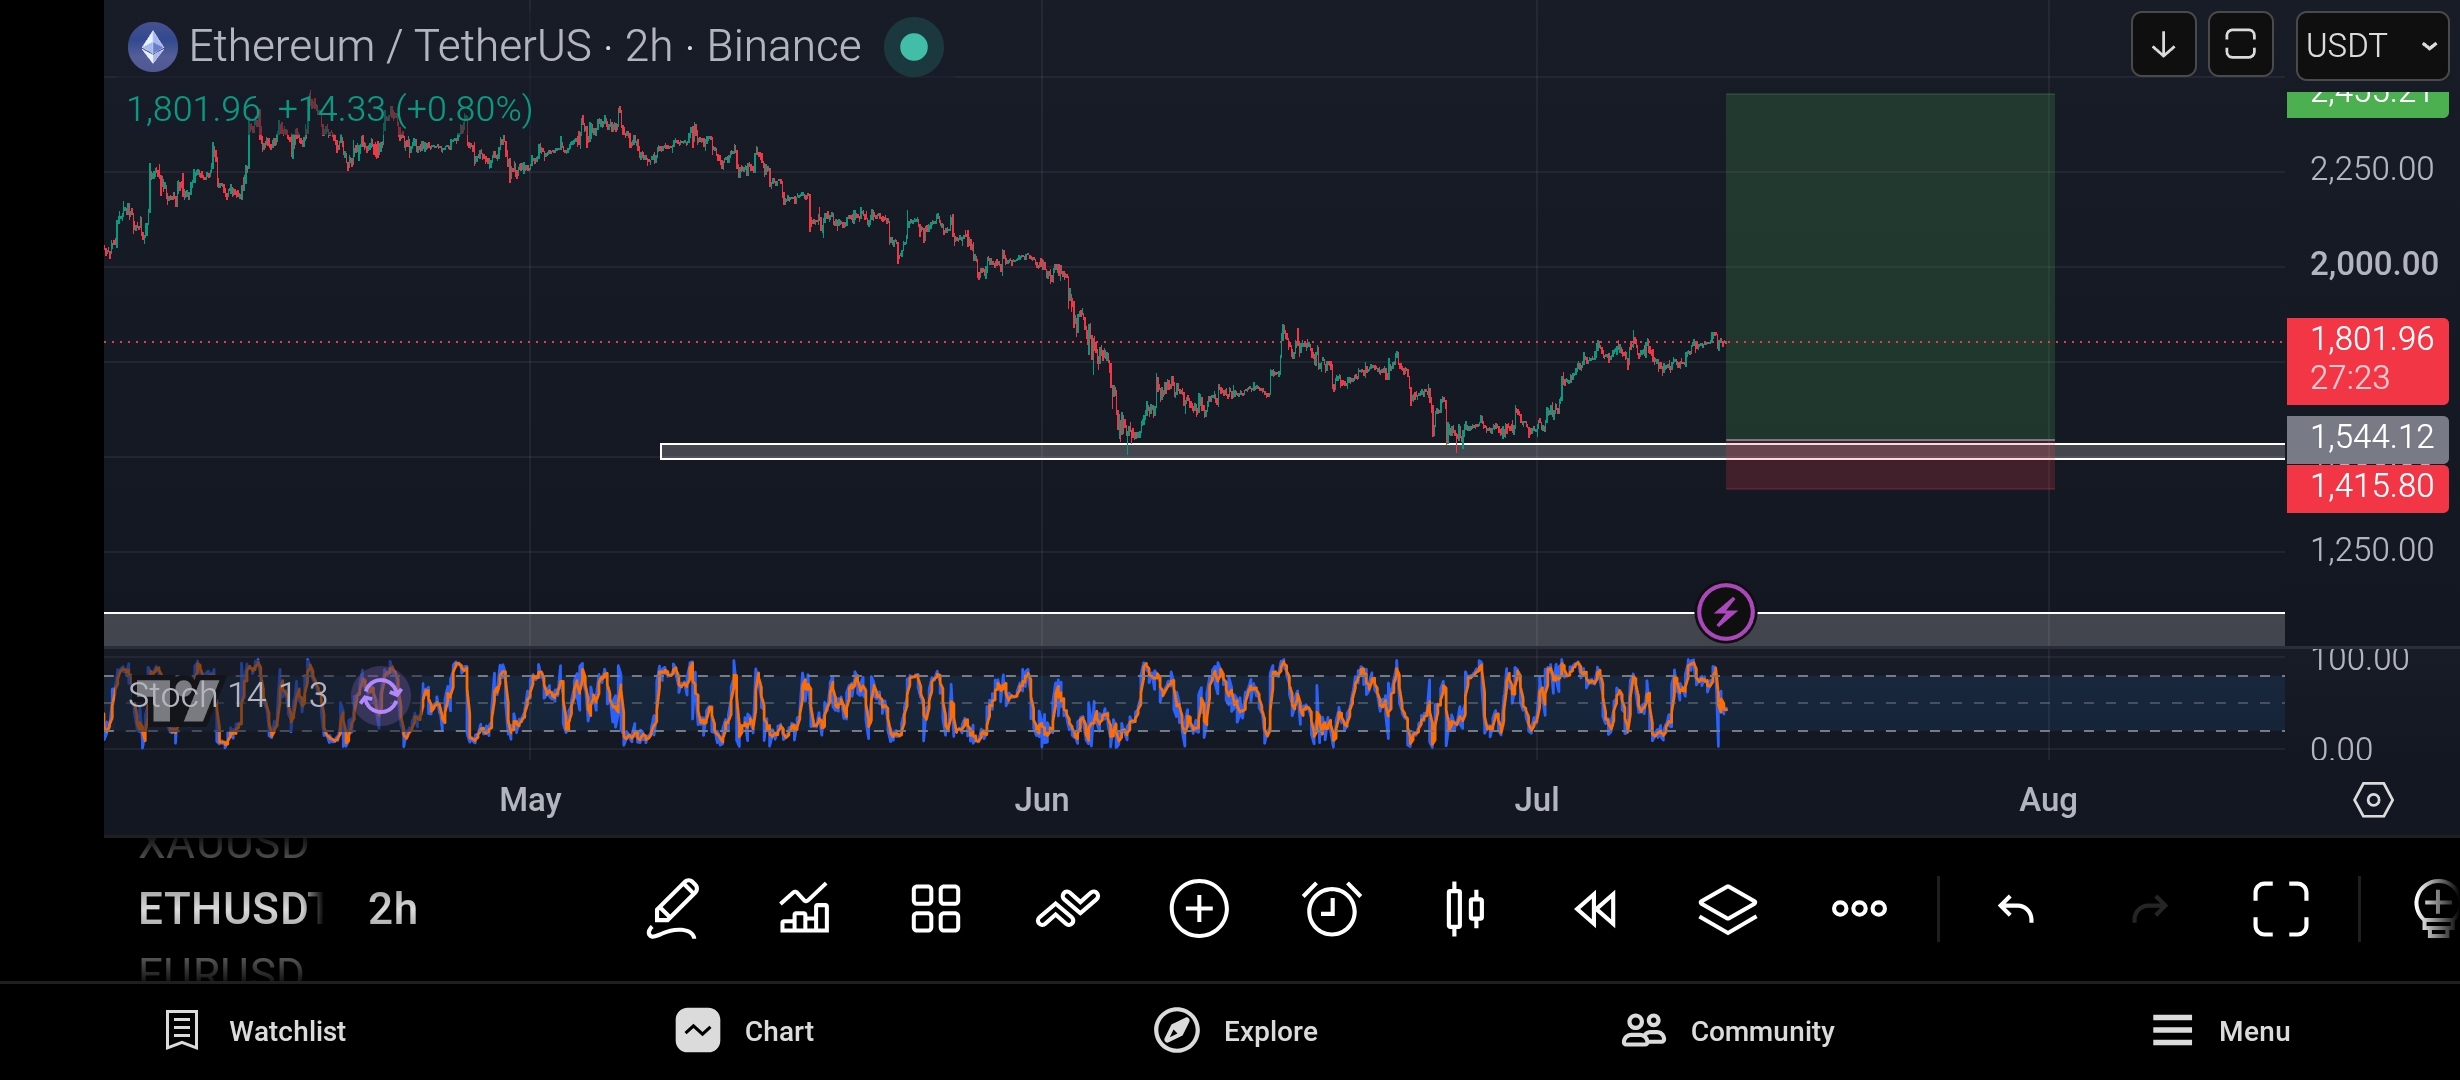Tap the purple lightning event marker
The height and width of the screenshot is (1080, 2460).
point(1726,612)
